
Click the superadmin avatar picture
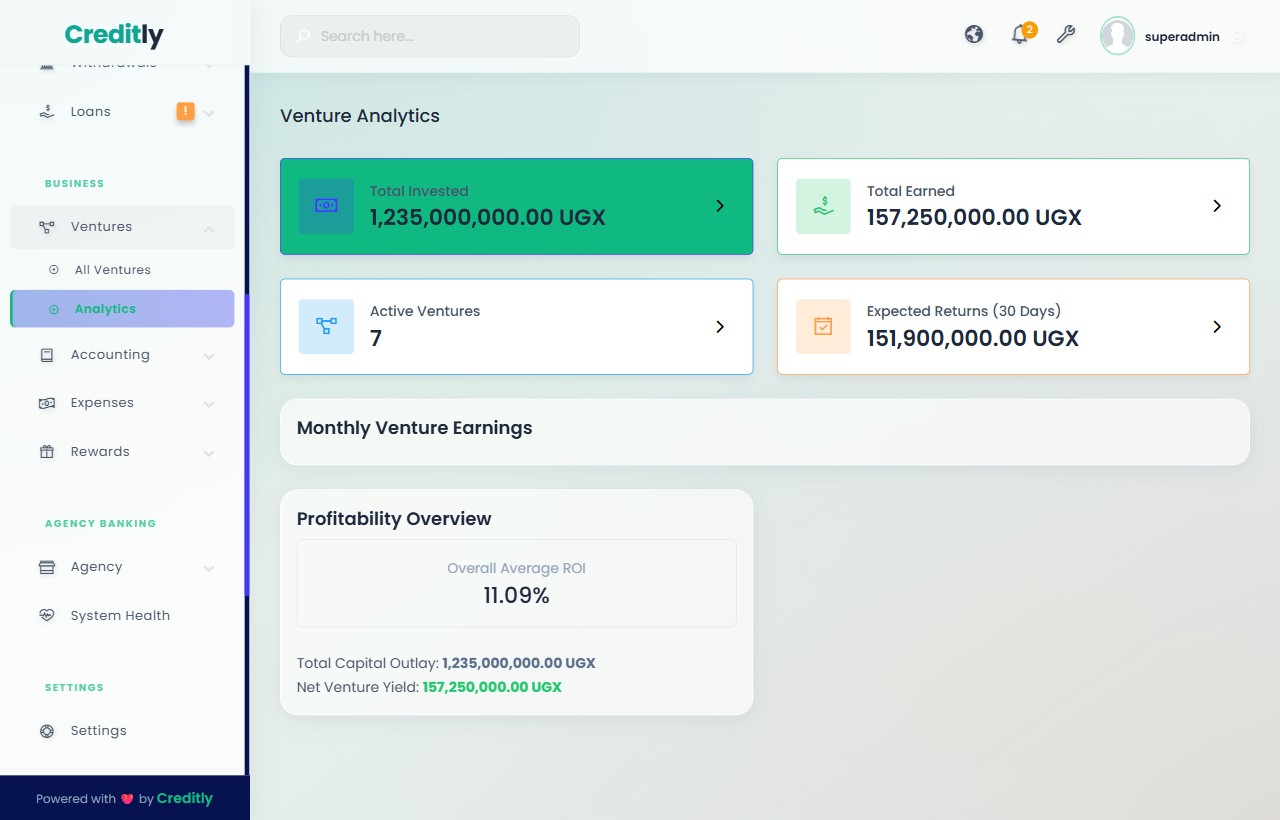click(x=1117, y=36)
